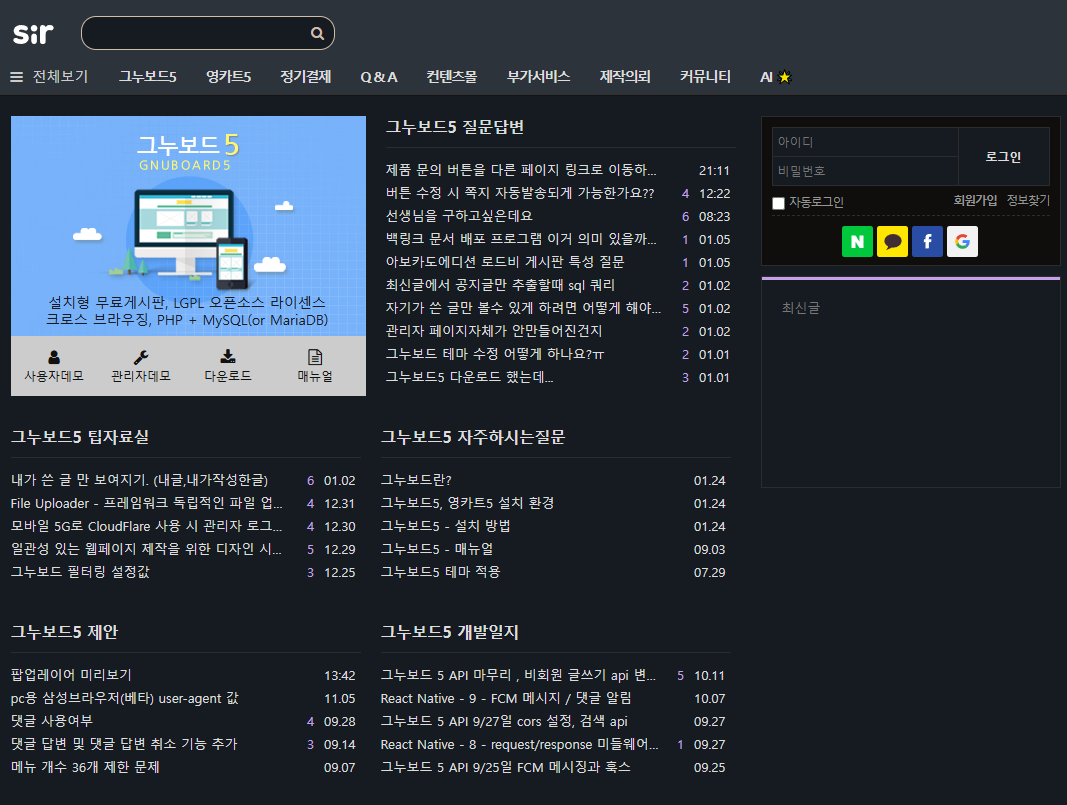Log in with Naver icon

857,241
